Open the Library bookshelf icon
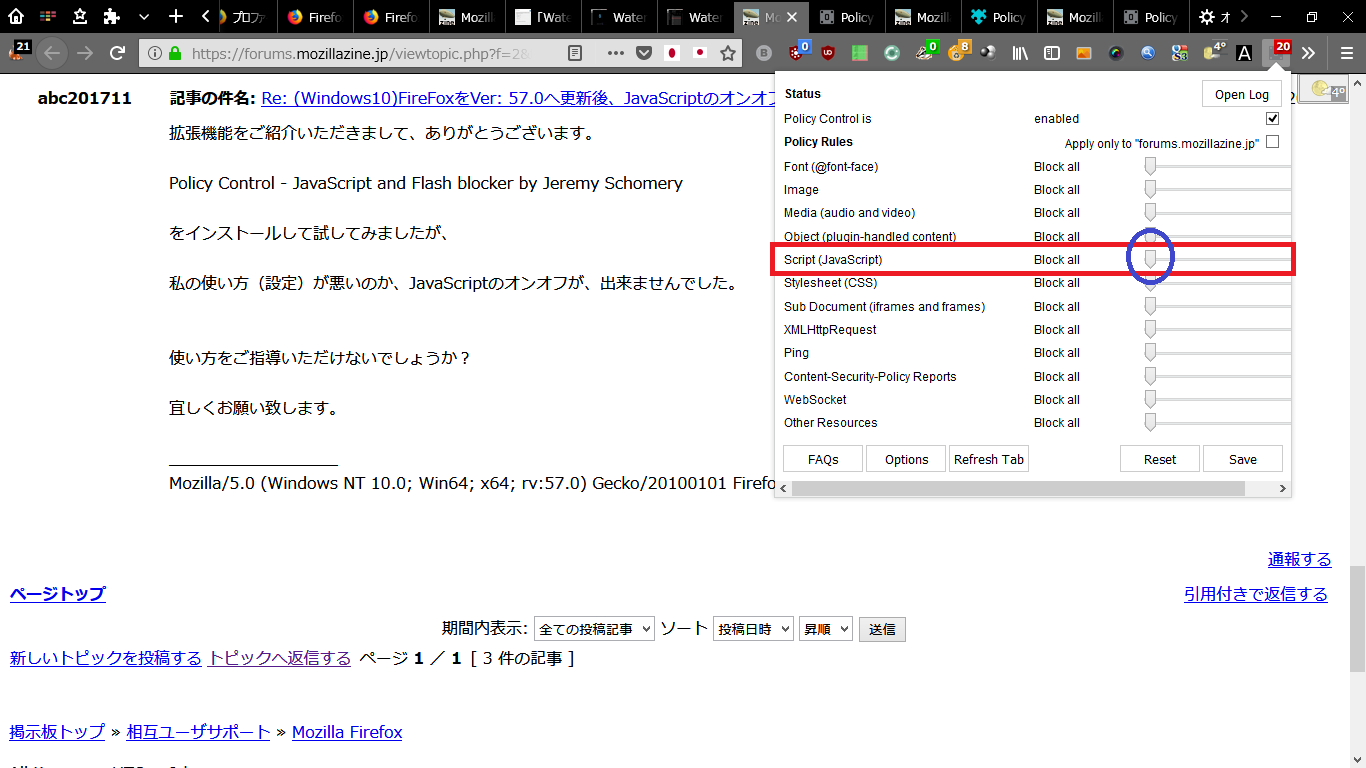This screenshot has height=768, width=1366. point(1020,53)
